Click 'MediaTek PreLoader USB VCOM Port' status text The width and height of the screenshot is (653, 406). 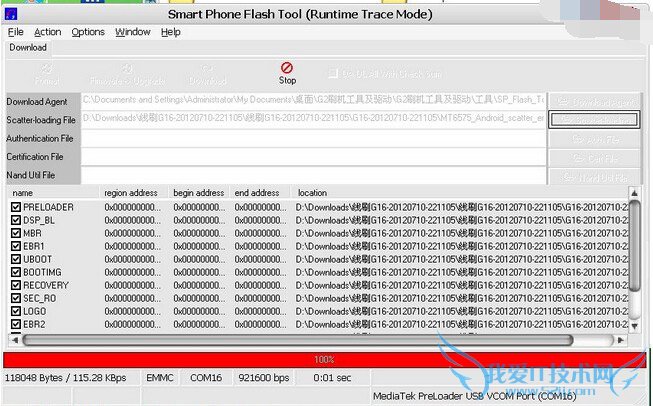pos(474,396)
